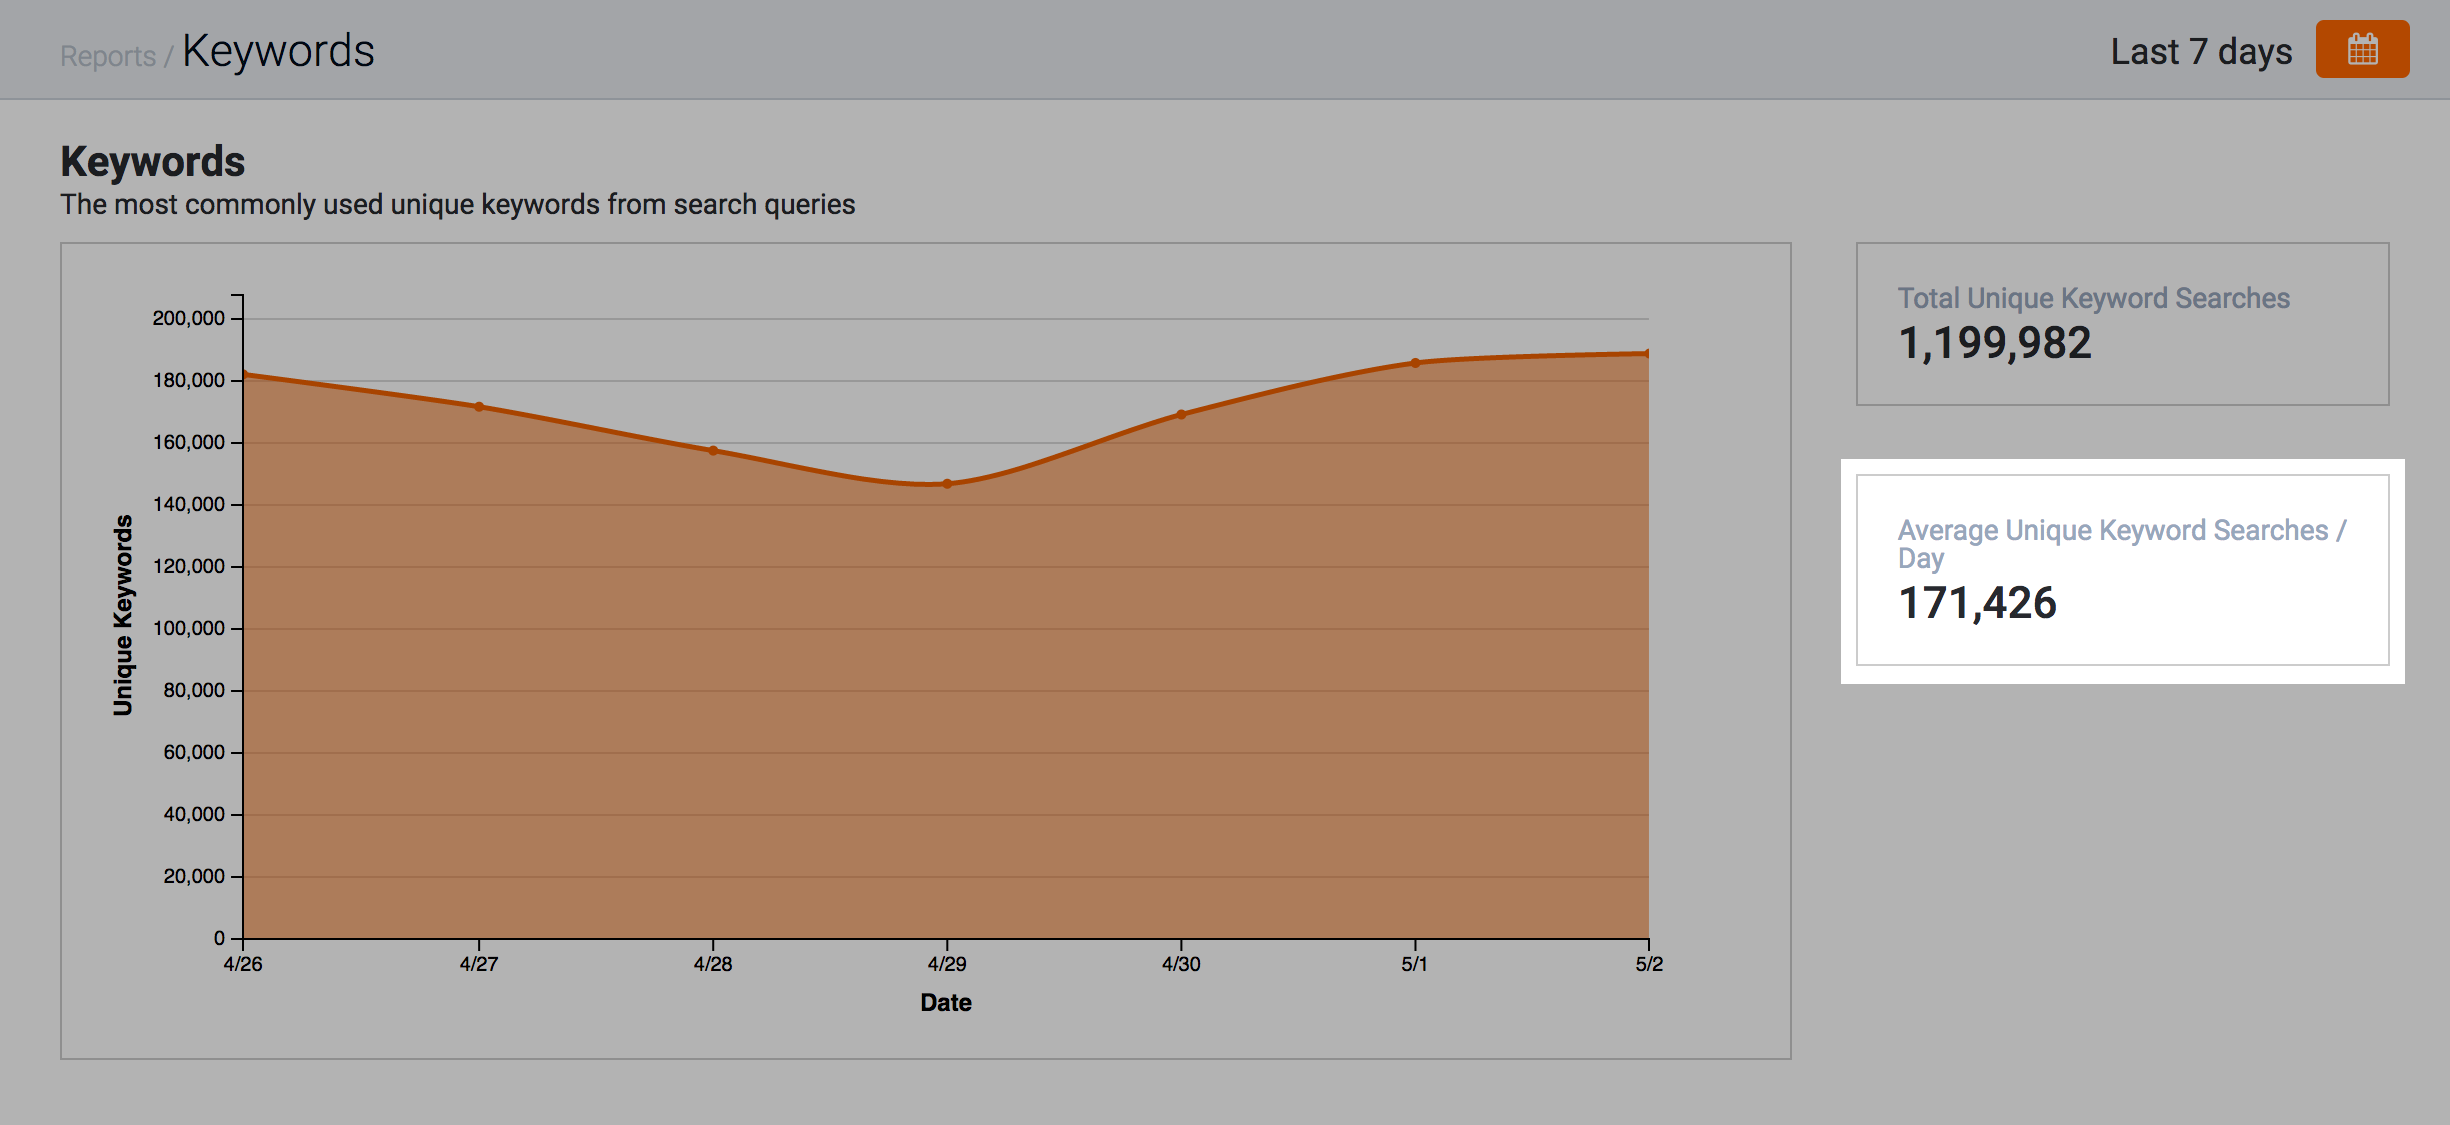Go back to Reports breadcrumb link
The height and width of the screenshot is (1125, 2450).
(108, 56)
